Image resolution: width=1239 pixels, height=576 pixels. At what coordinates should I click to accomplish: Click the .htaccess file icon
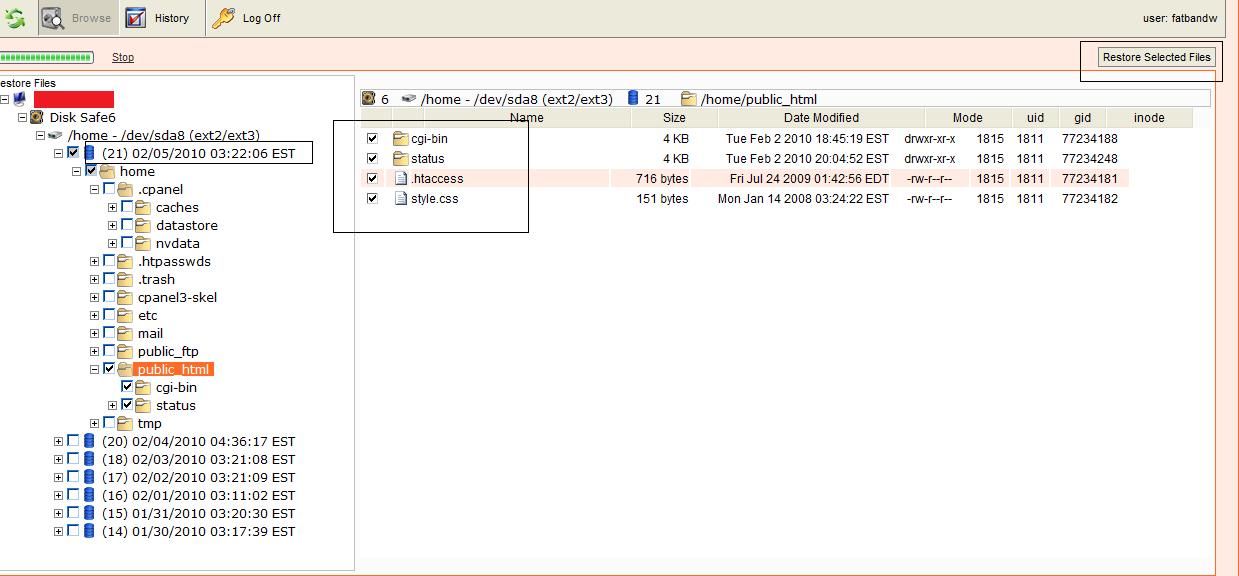tap(401, 179)
